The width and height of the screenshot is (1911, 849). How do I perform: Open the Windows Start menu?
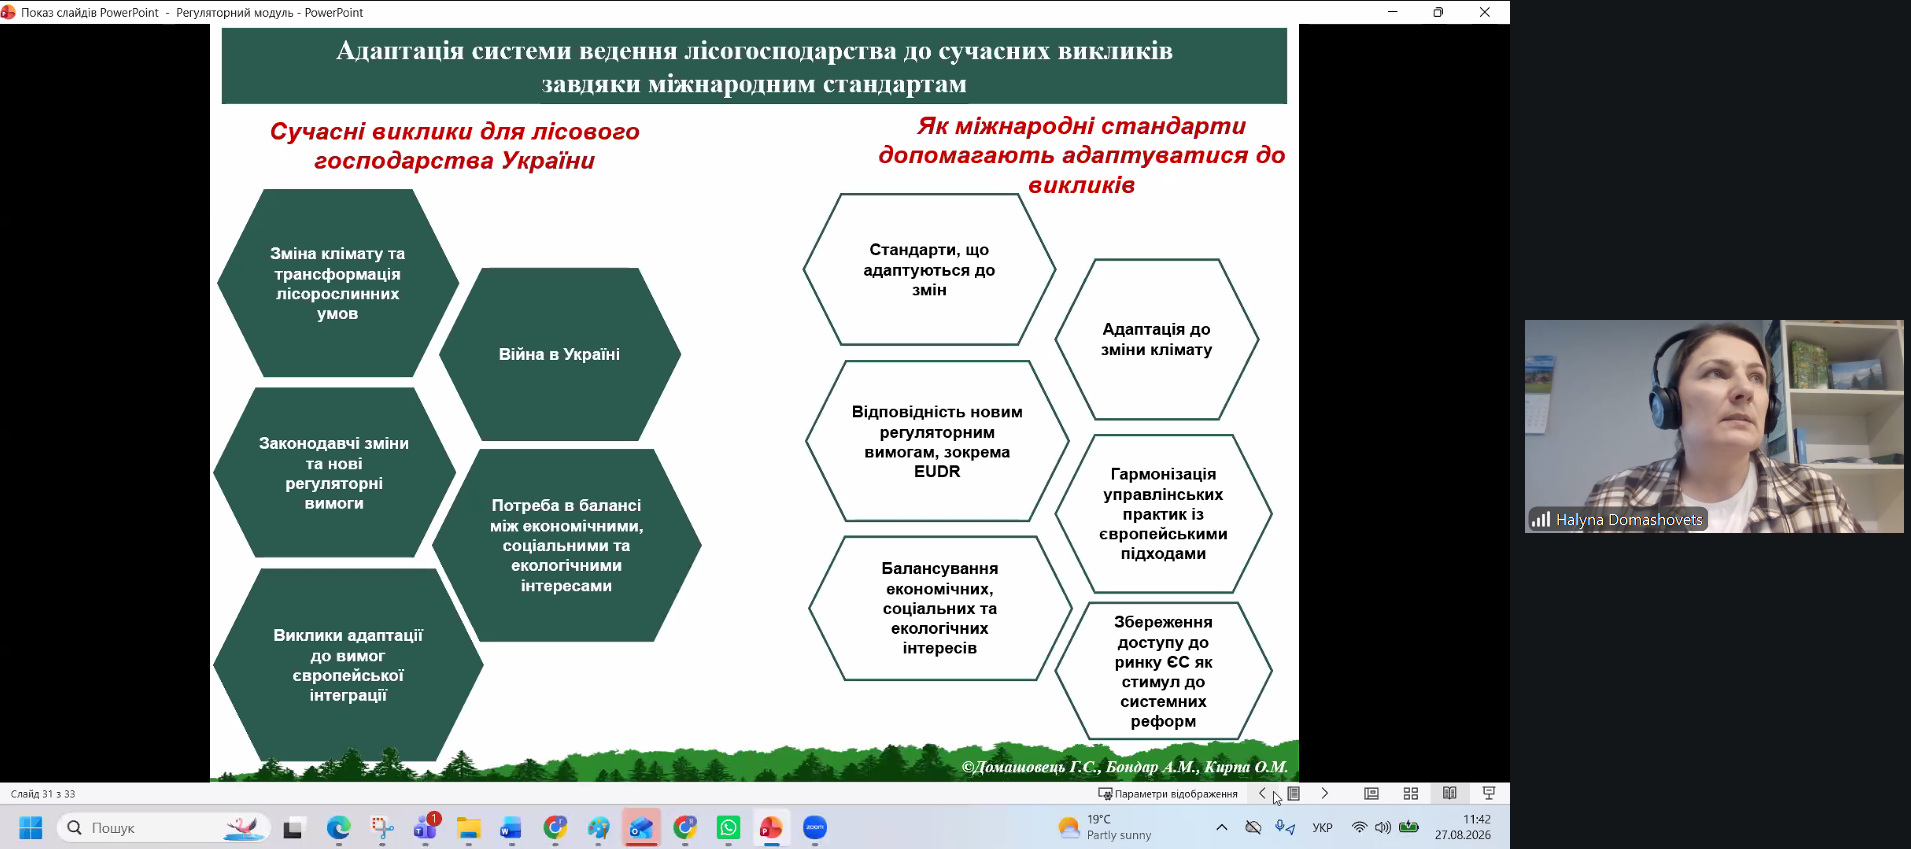[x=31, y=828]
